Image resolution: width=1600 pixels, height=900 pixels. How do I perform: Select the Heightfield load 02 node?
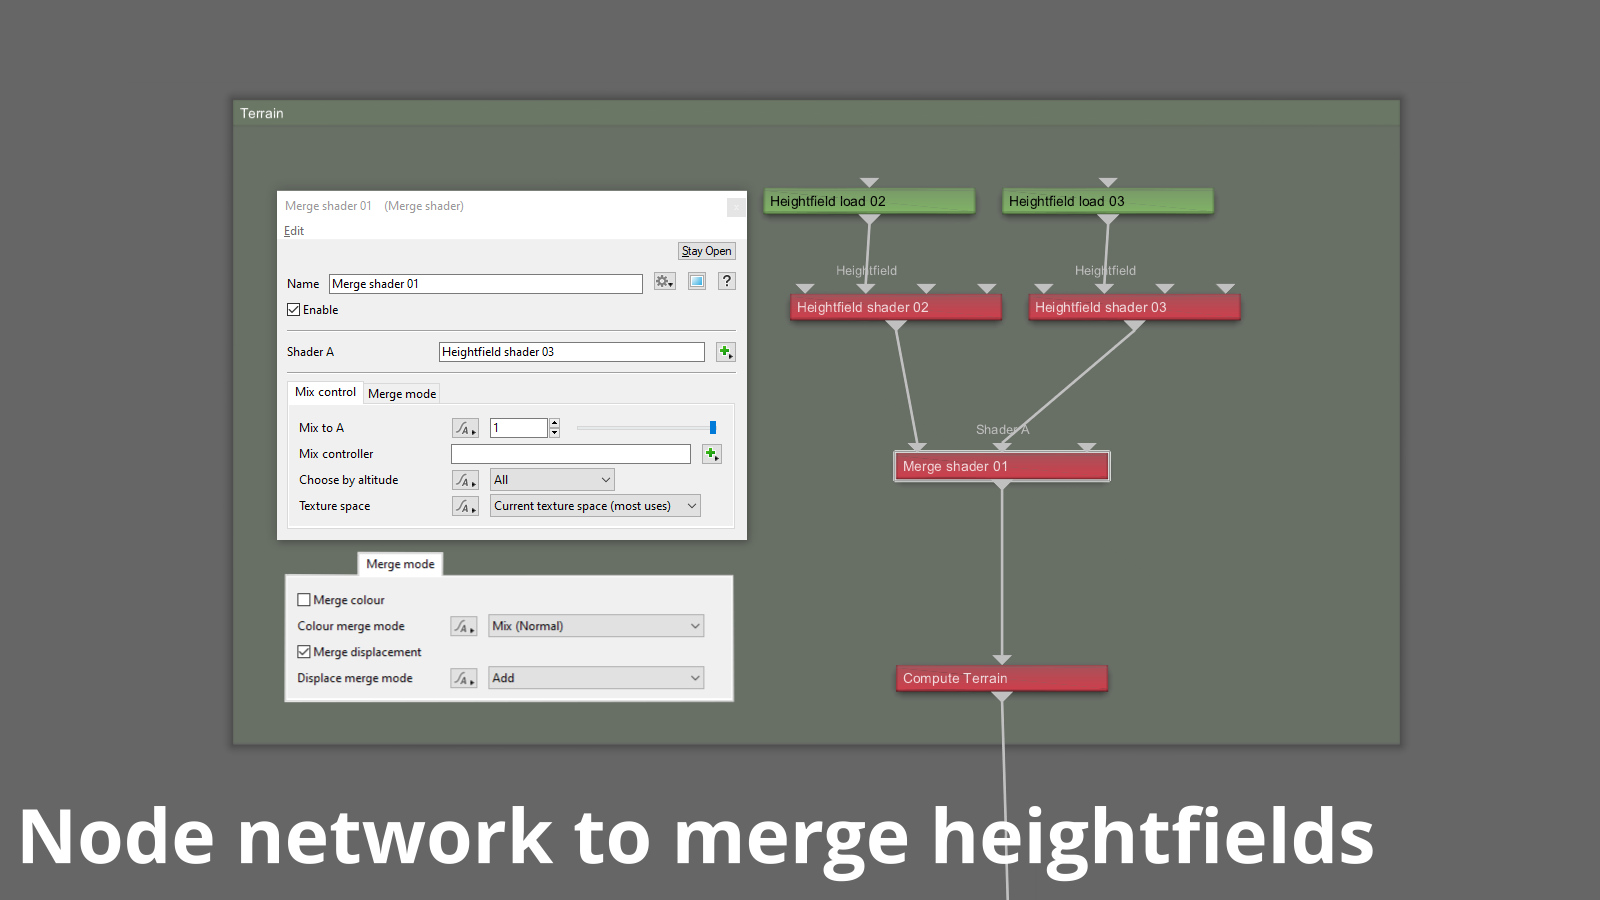click(869, 201)
